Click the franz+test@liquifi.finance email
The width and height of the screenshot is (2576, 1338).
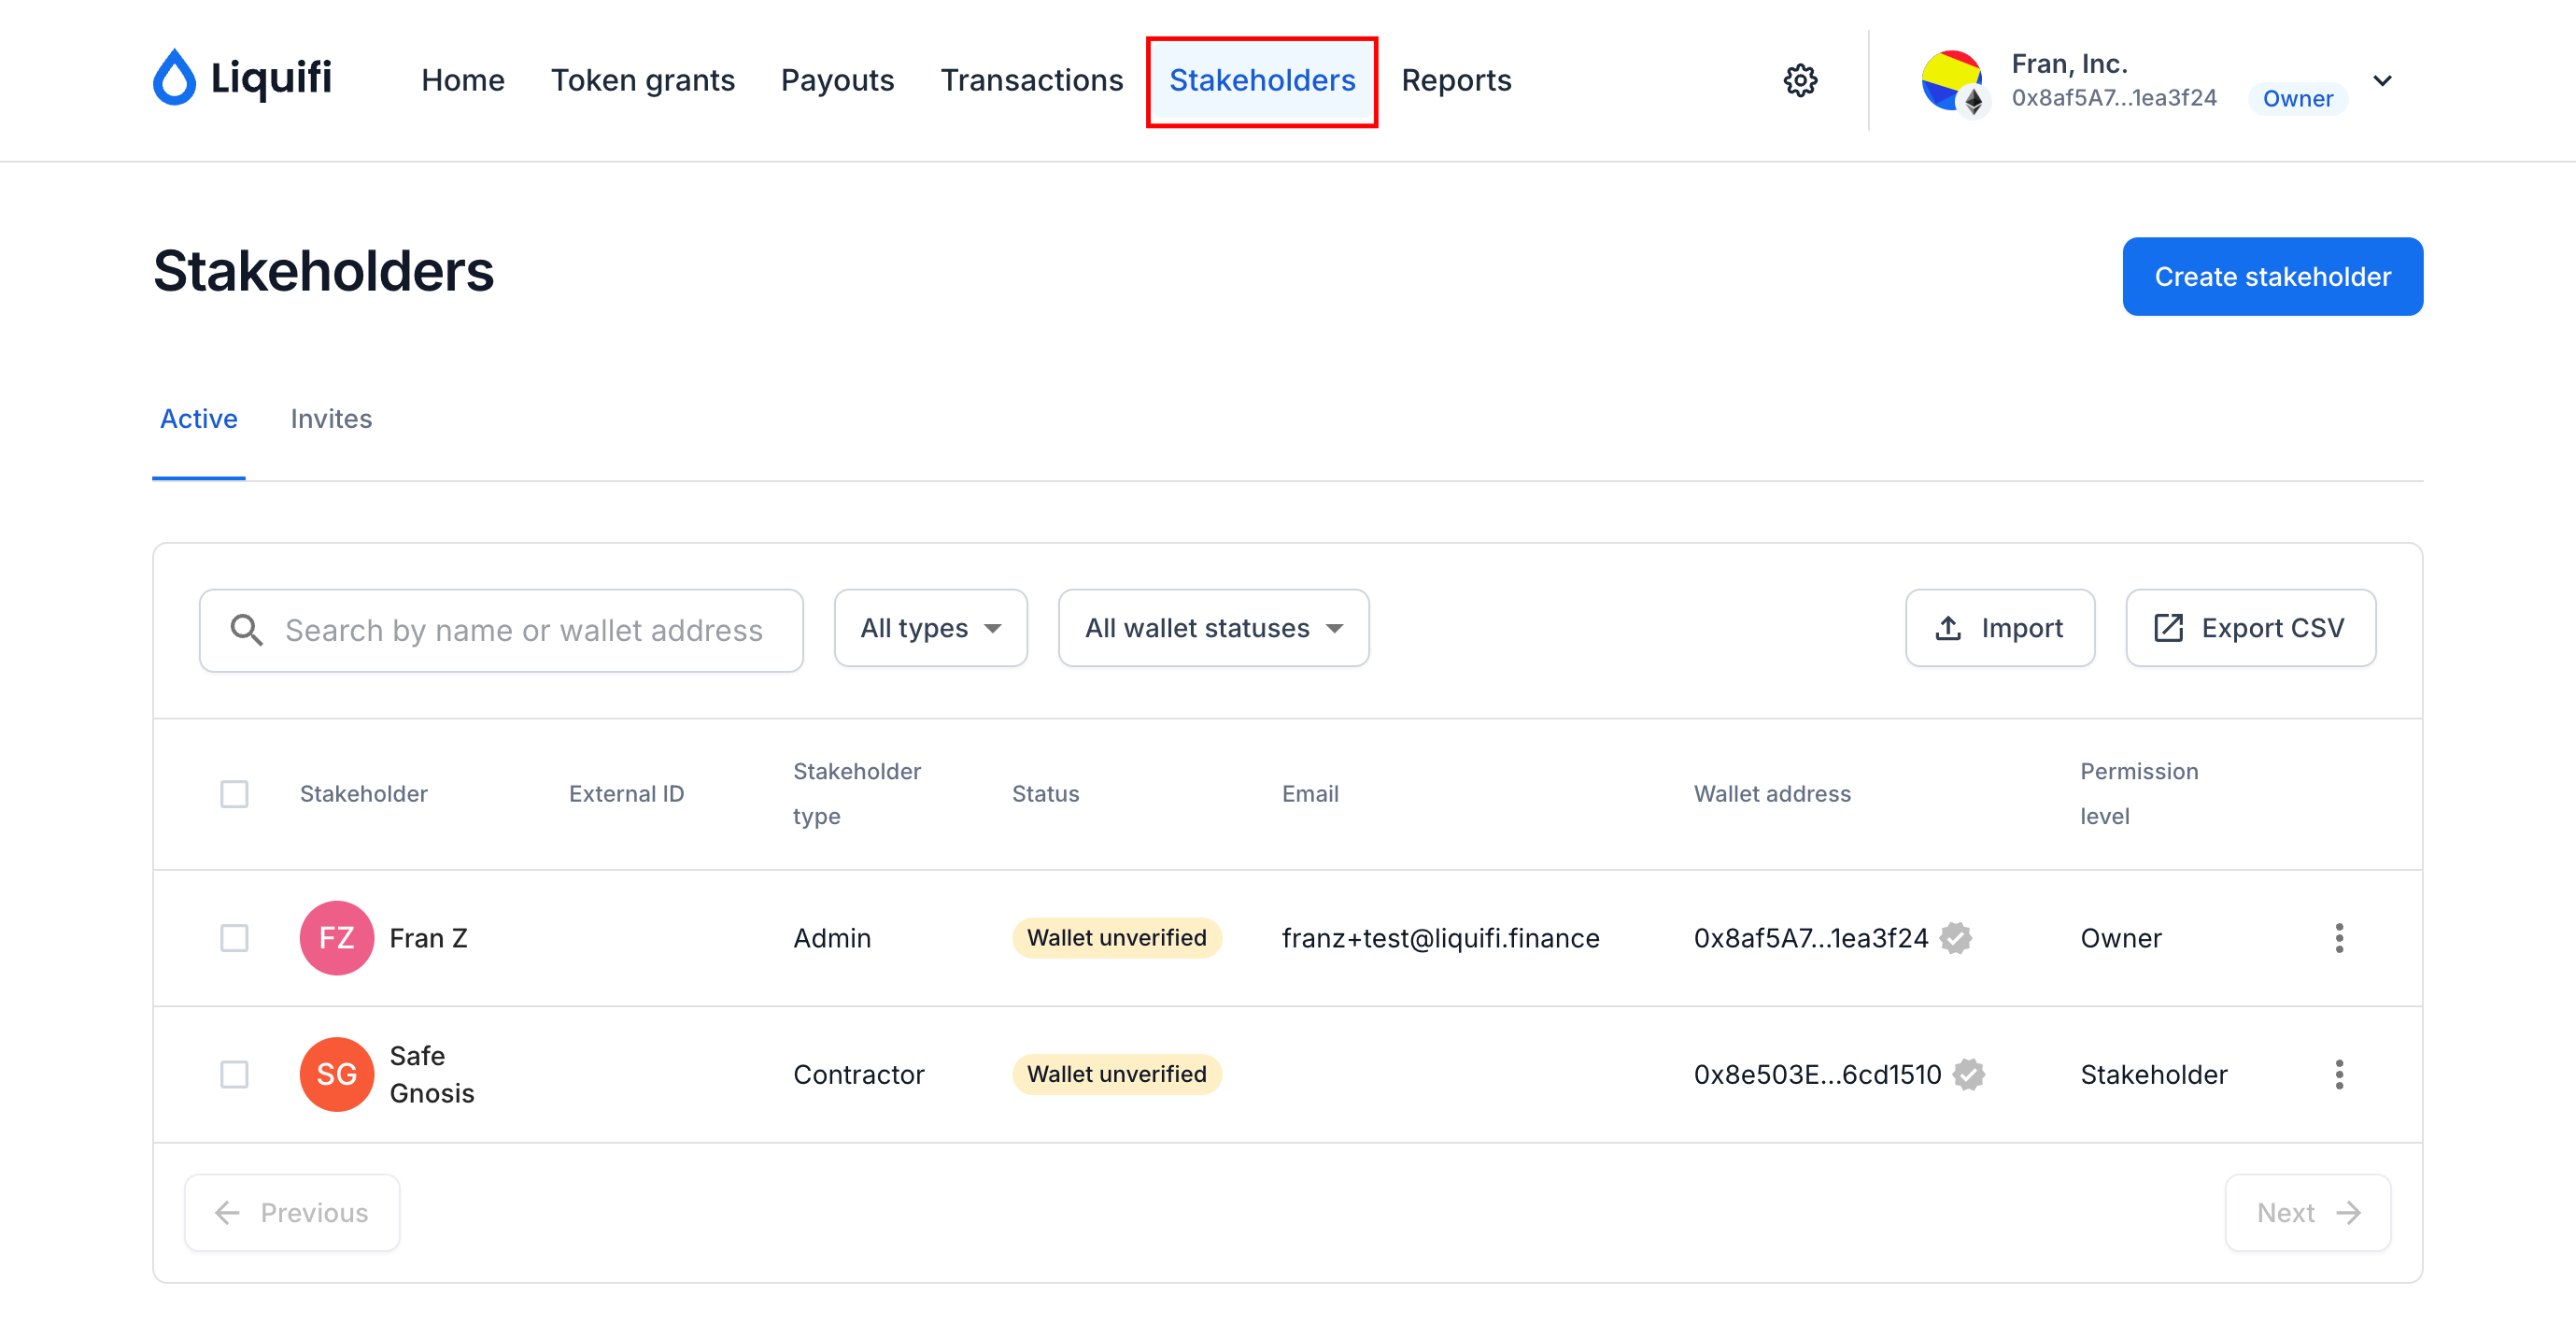[1440, 938]
